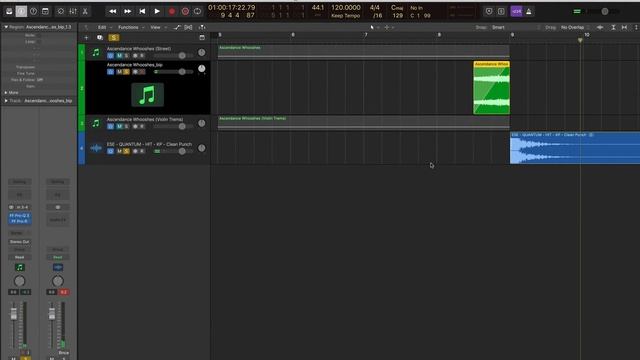The width and height of the screenshot is (640, 360).
Task: Click the large green music note icon
Action: (148, 95)
